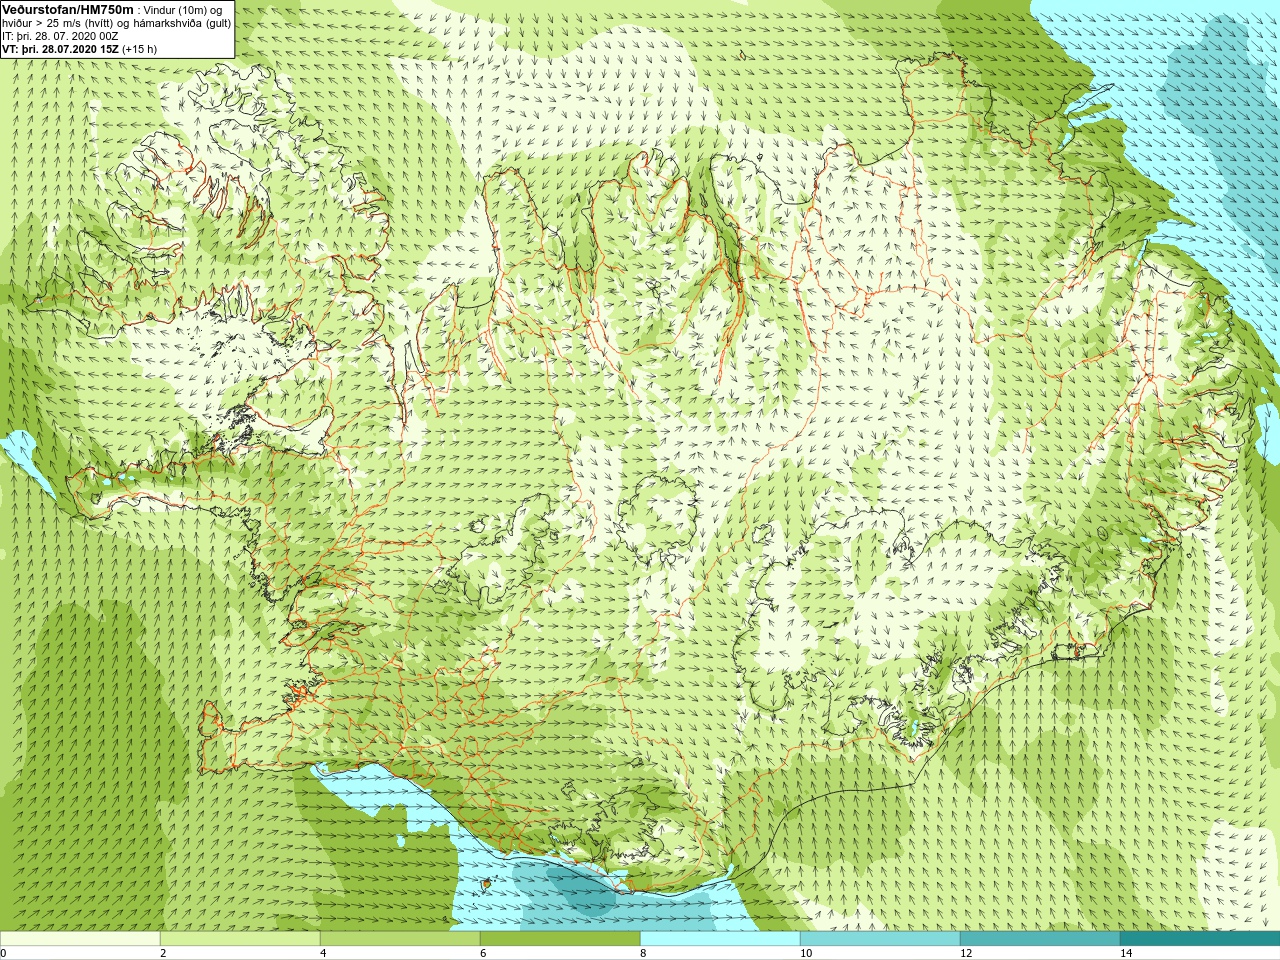Click the legend scale label '0'

3,953
